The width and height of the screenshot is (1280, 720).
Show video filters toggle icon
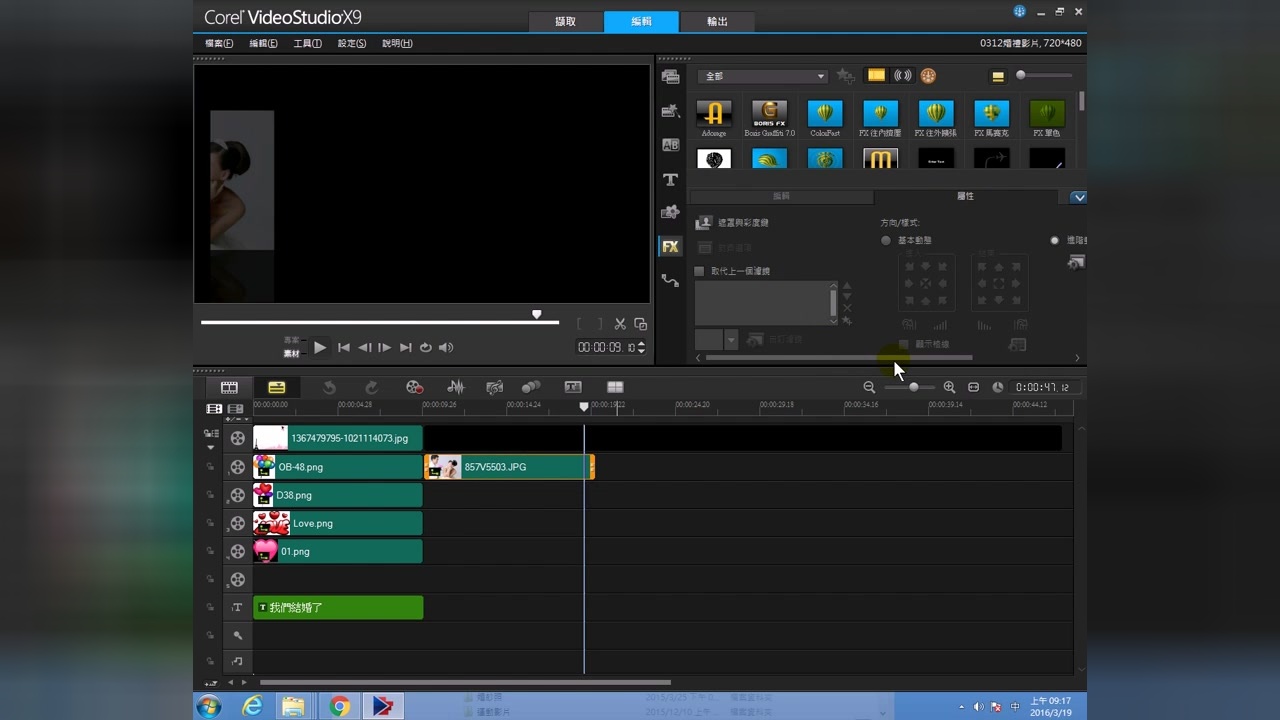pos(876,76)
